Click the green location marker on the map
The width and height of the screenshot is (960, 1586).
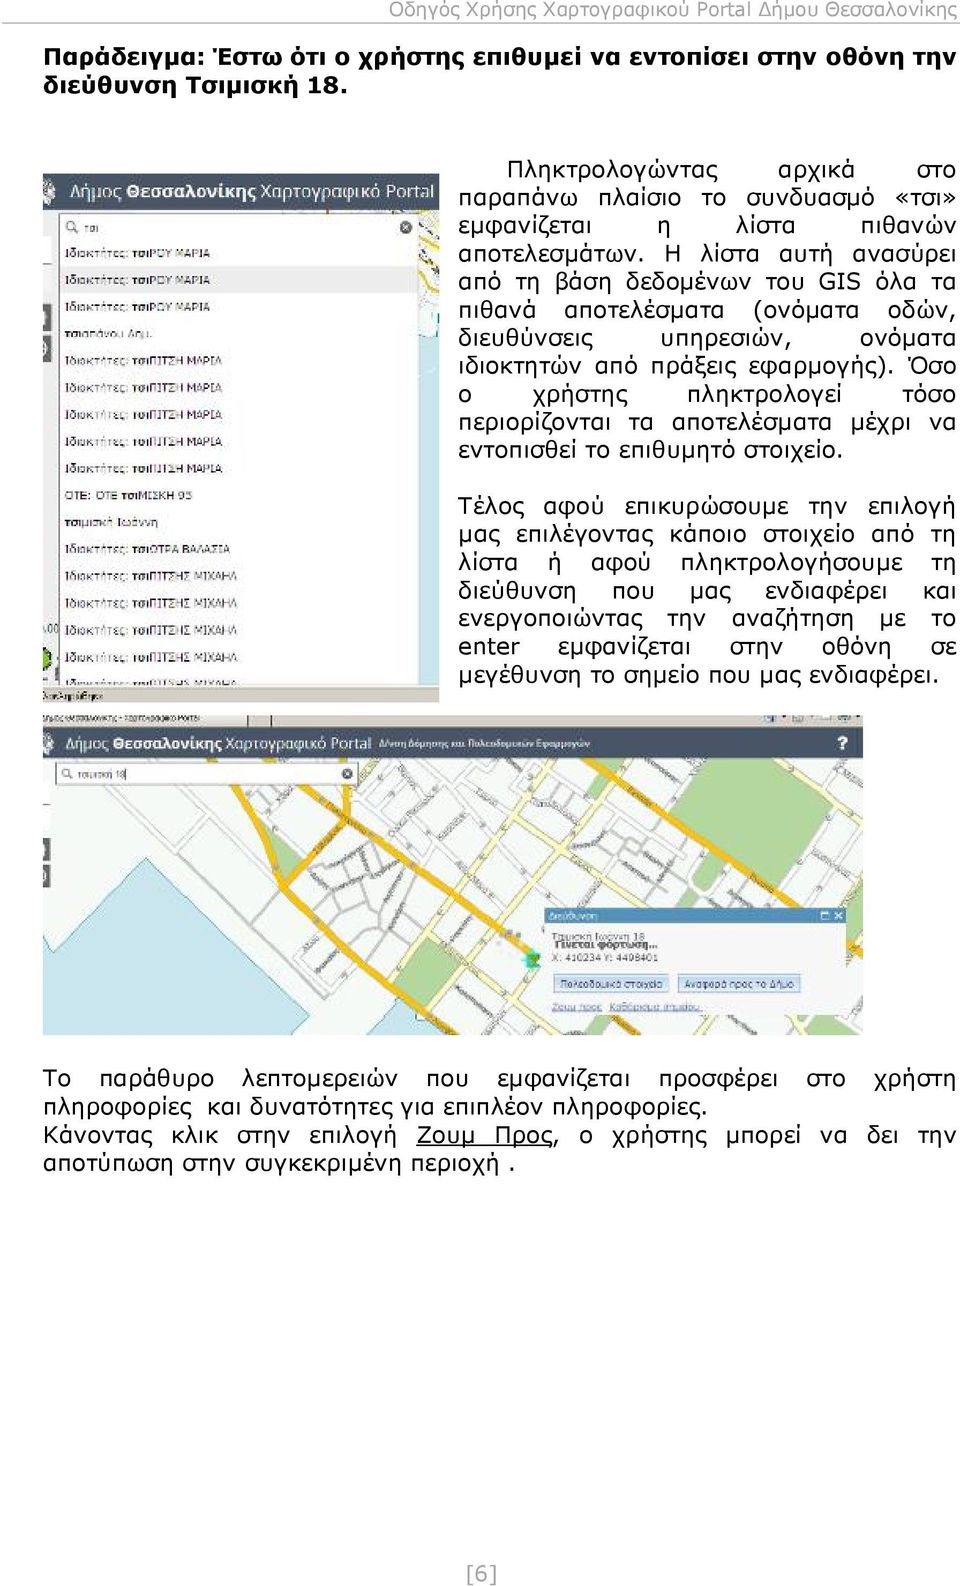pyautogui.click(x=532, y=958)
